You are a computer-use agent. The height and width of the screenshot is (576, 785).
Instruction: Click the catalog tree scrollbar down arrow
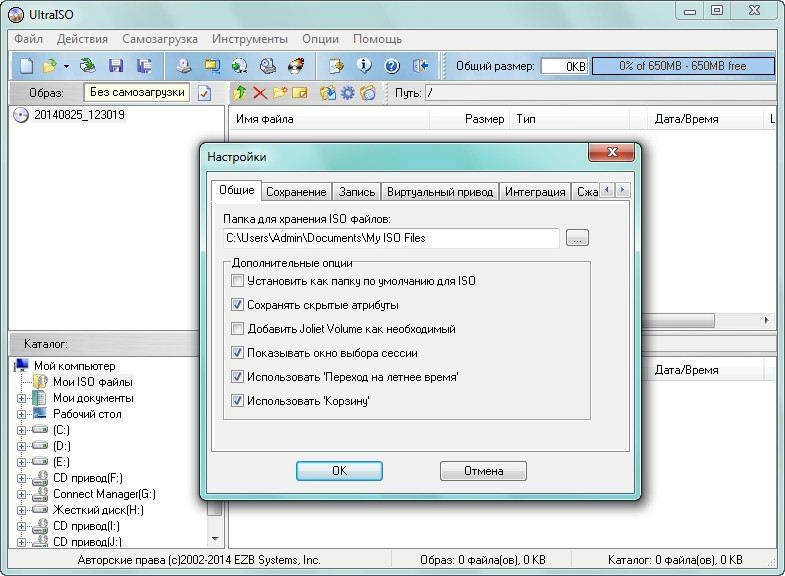[215, 539]
